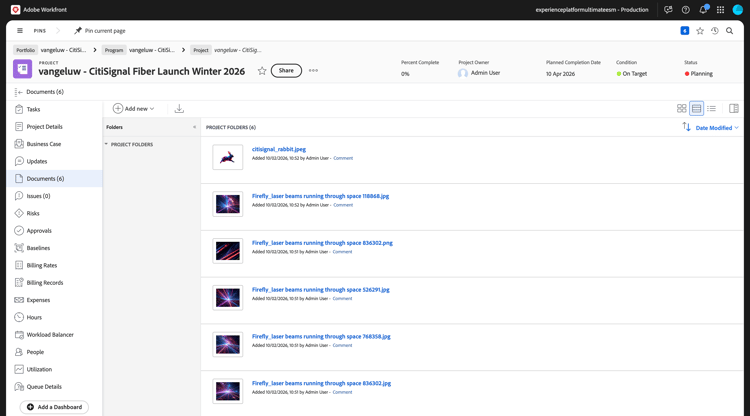
Task: Click the Hours clock icon
Action: [19, 317]
